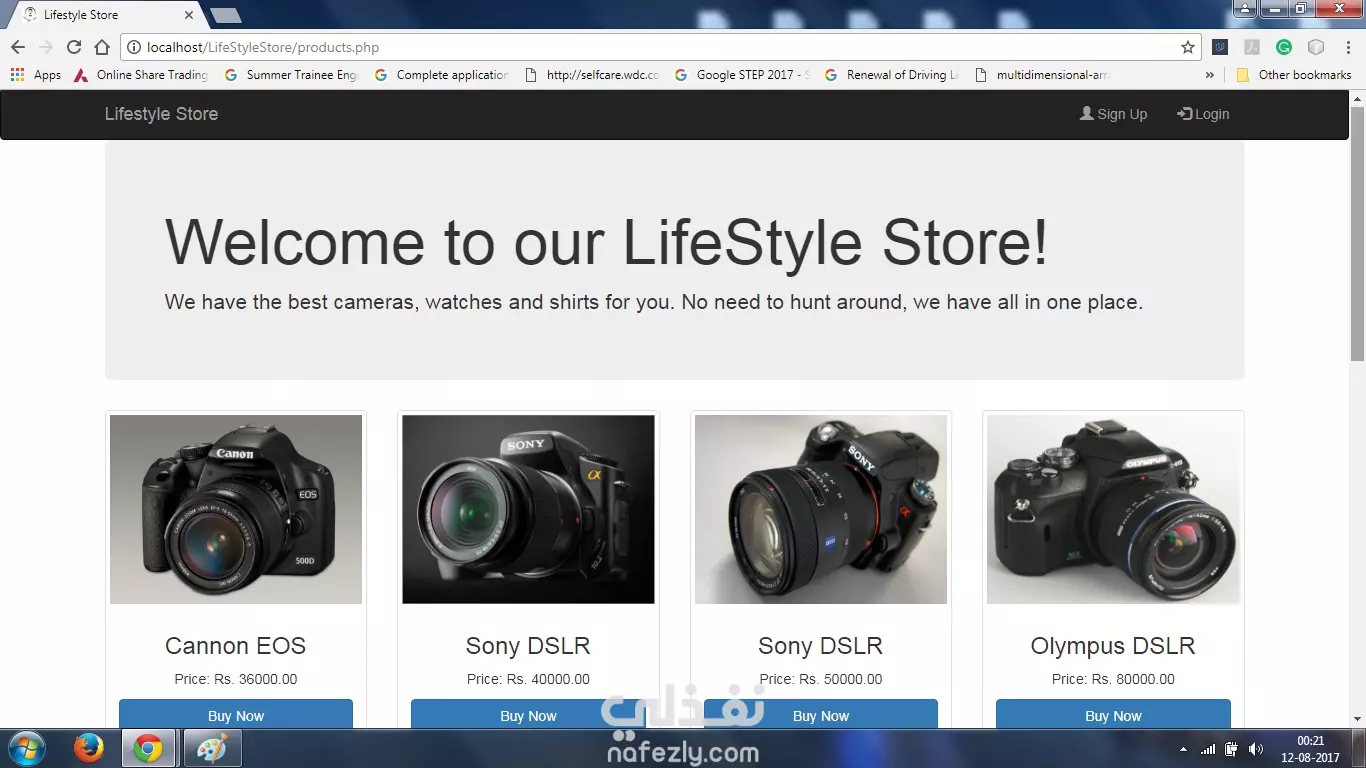Open the browser home page icon

point(102,47)
